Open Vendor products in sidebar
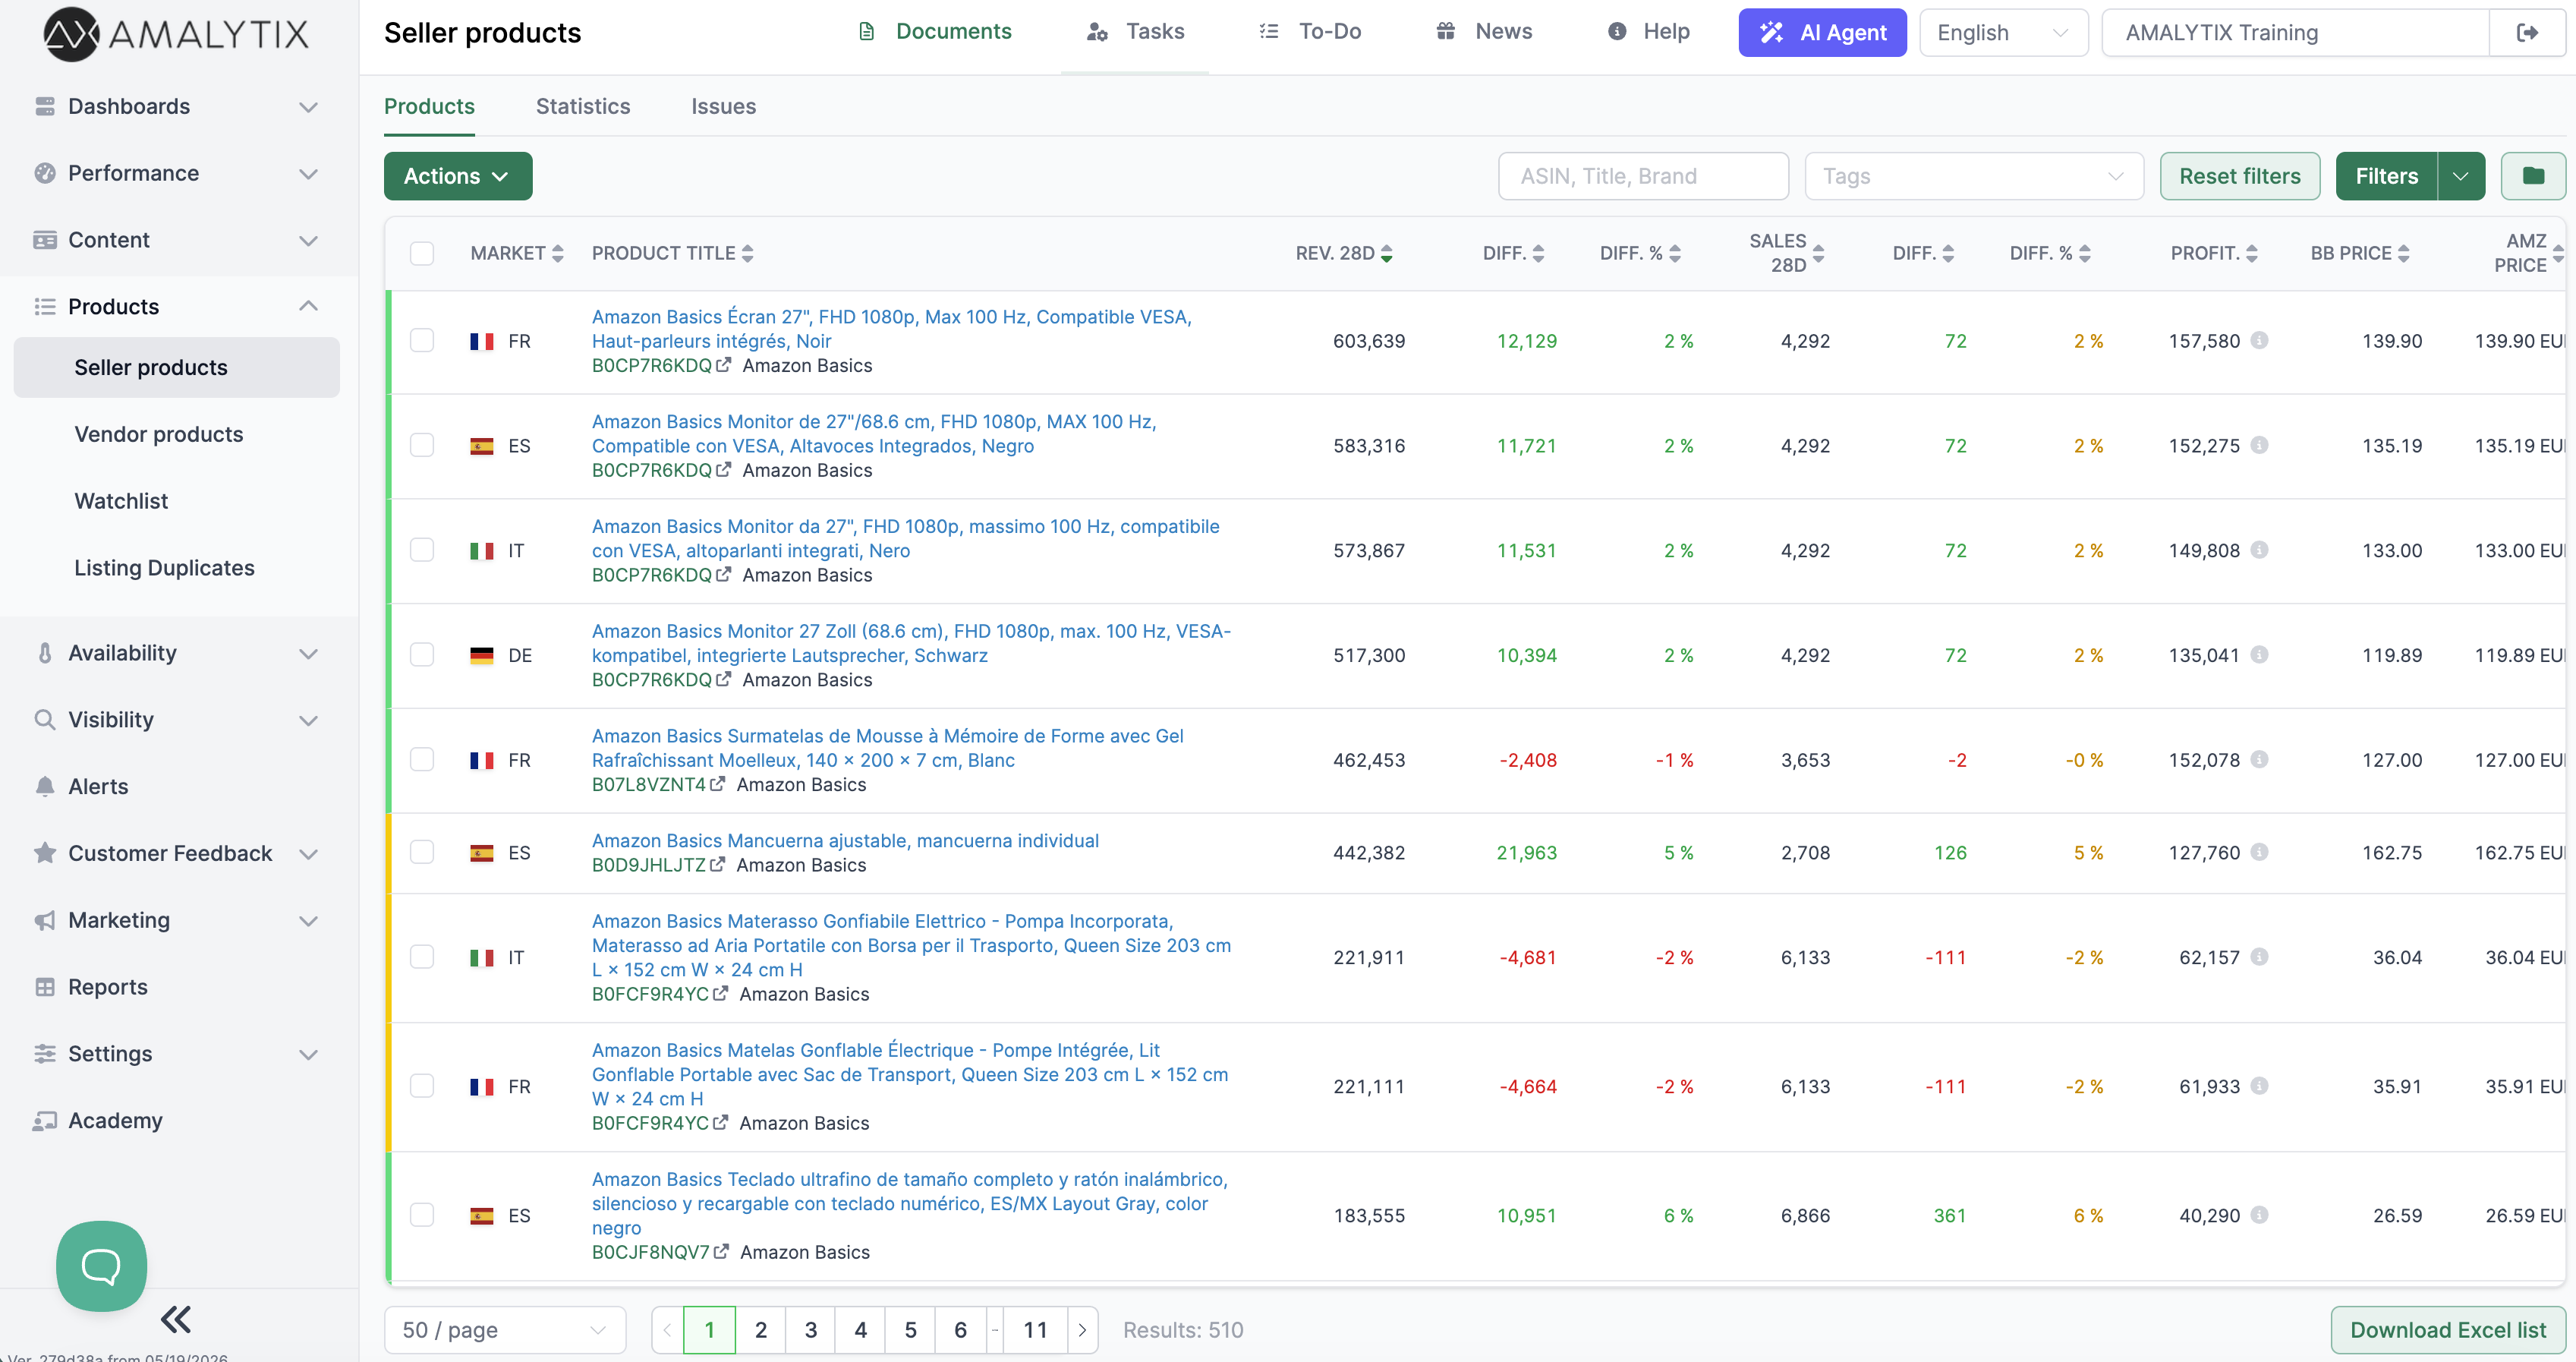The height and width of the screenshot is (1362, 2576). [159, 434]
